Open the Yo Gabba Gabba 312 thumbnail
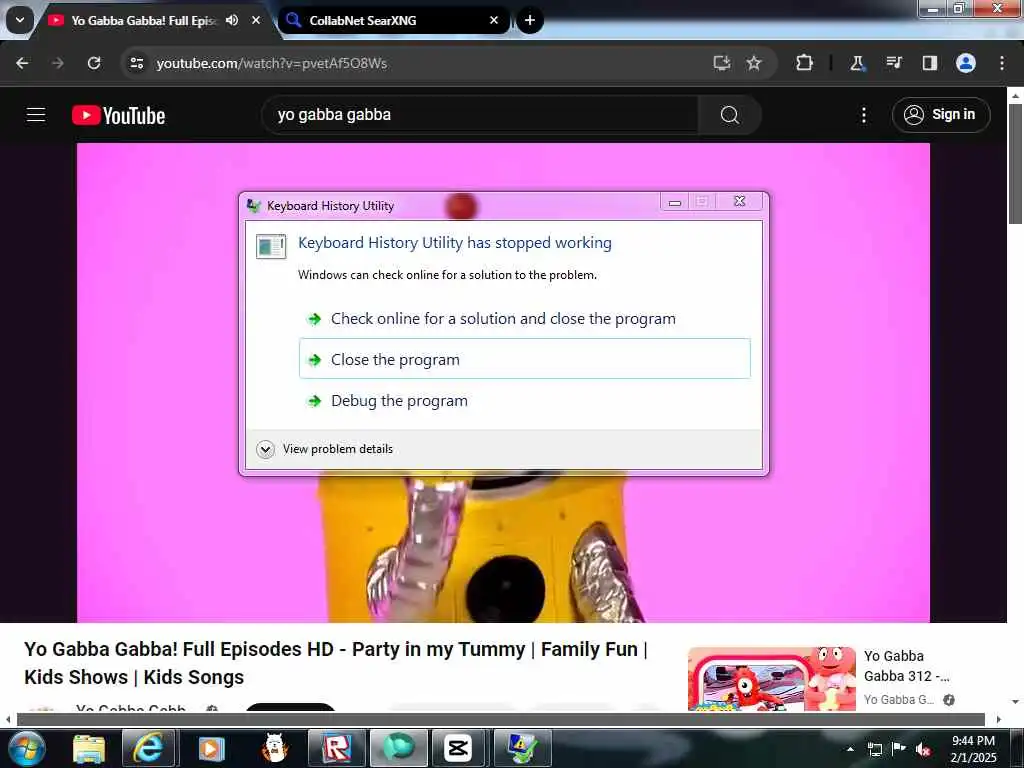The height and width of the screenshot is (768, 1024). pyautogui.click(x=772, y=679)
